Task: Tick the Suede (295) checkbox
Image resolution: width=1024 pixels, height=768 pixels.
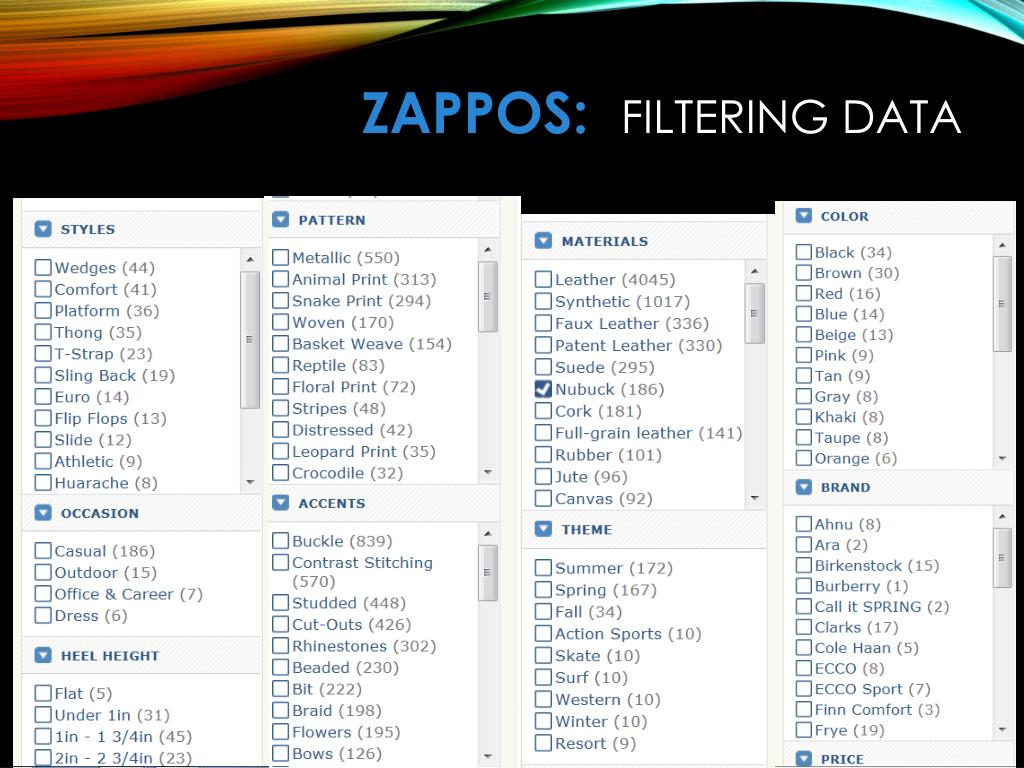Action: pyautogui.click(x=543, y=367)
